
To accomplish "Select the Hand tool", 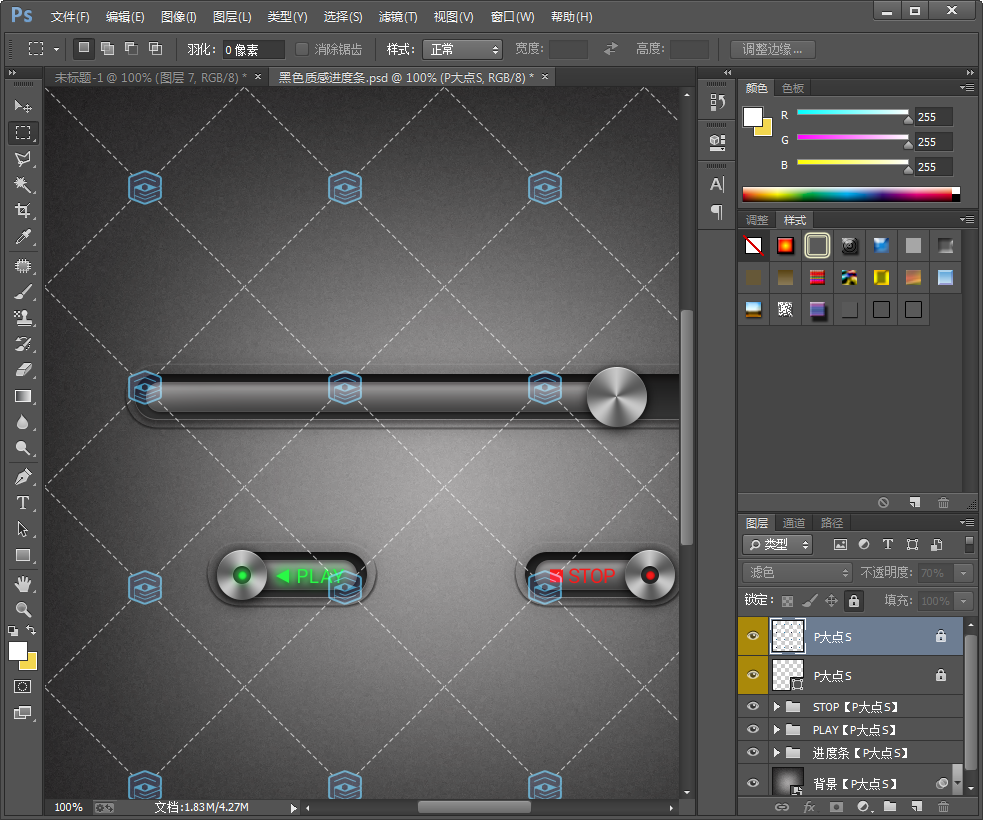I will click(23, 583).
